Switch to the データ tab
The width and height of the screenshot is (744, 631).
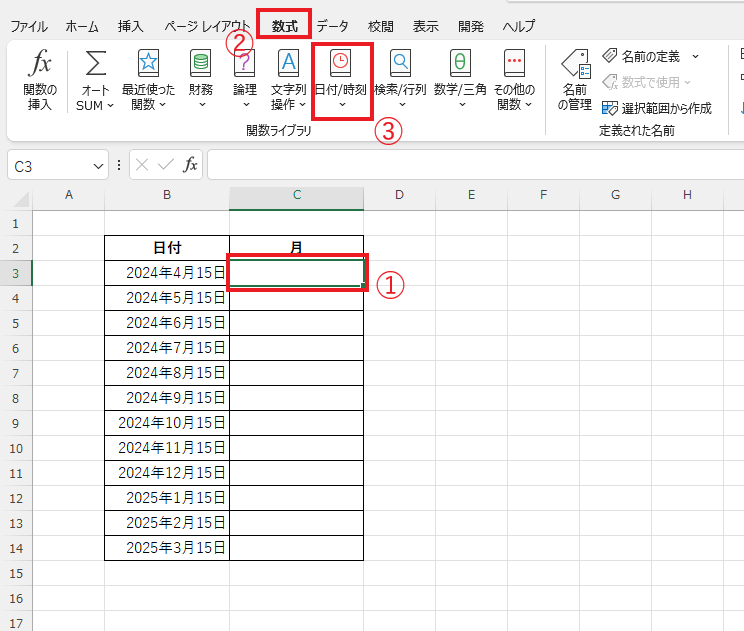(x=333, y=26)
